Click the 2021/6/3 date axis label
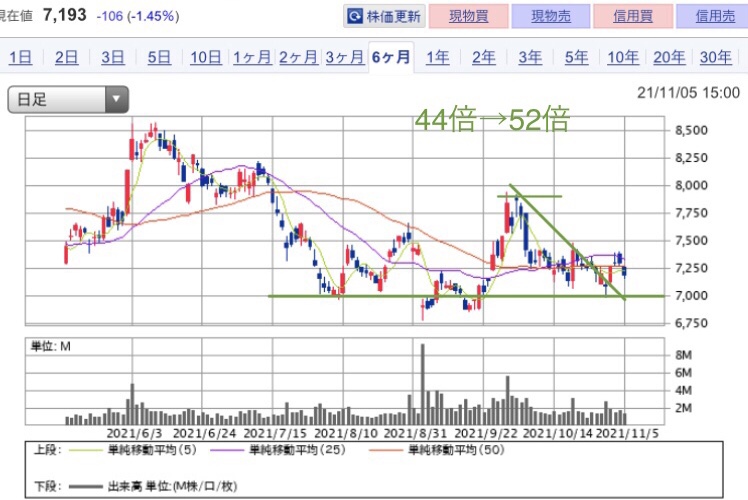Screen dimensions: 748x500 tap(135, 434)
